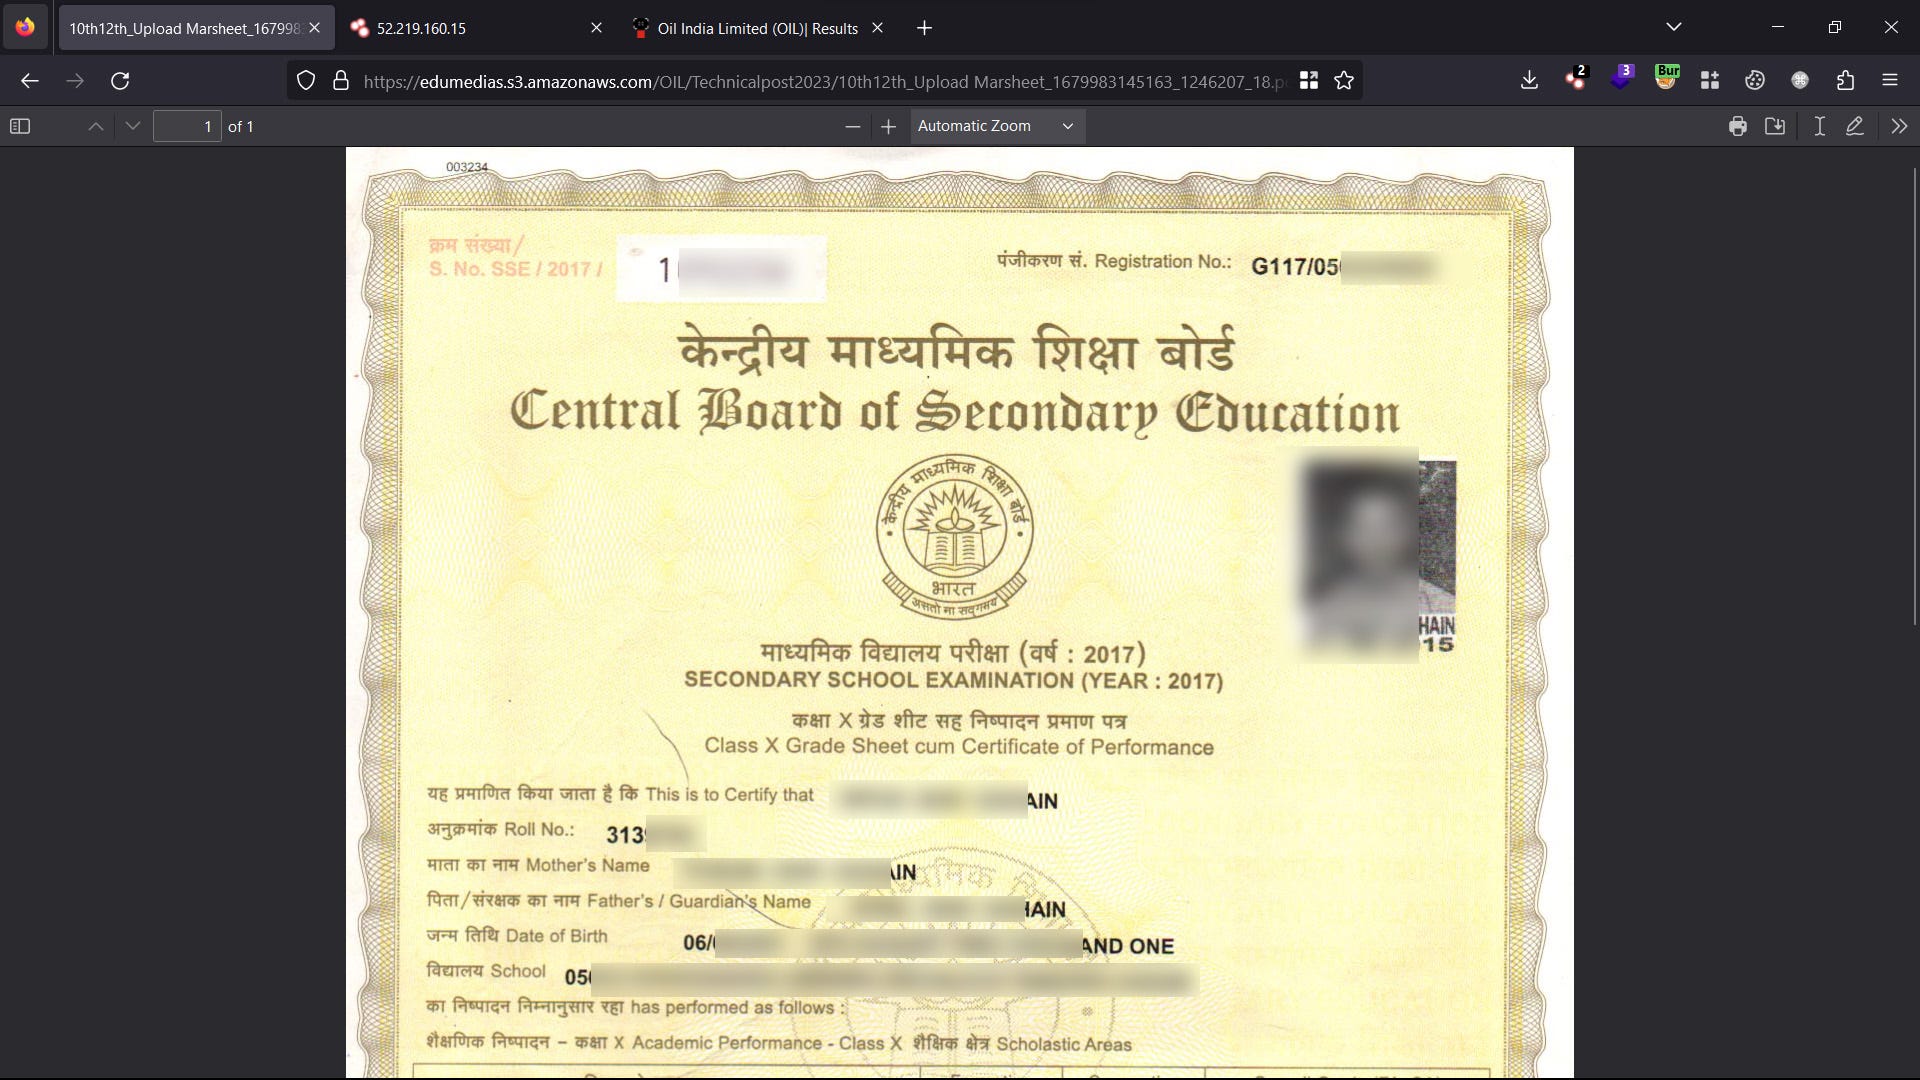
Task: Click the candidate photo on certificate
Action: coord(1378,556)
